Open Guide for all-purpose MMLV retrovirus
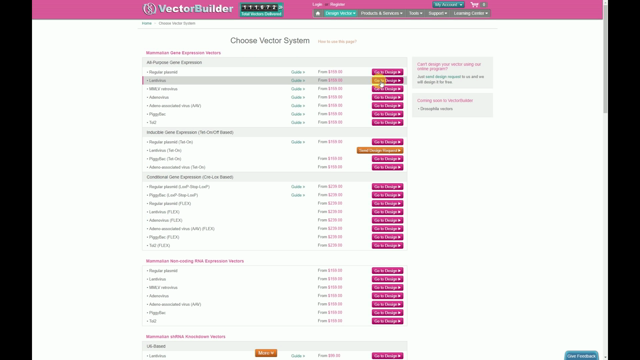This screenshot has height=360, width=640. click(298, 89)
